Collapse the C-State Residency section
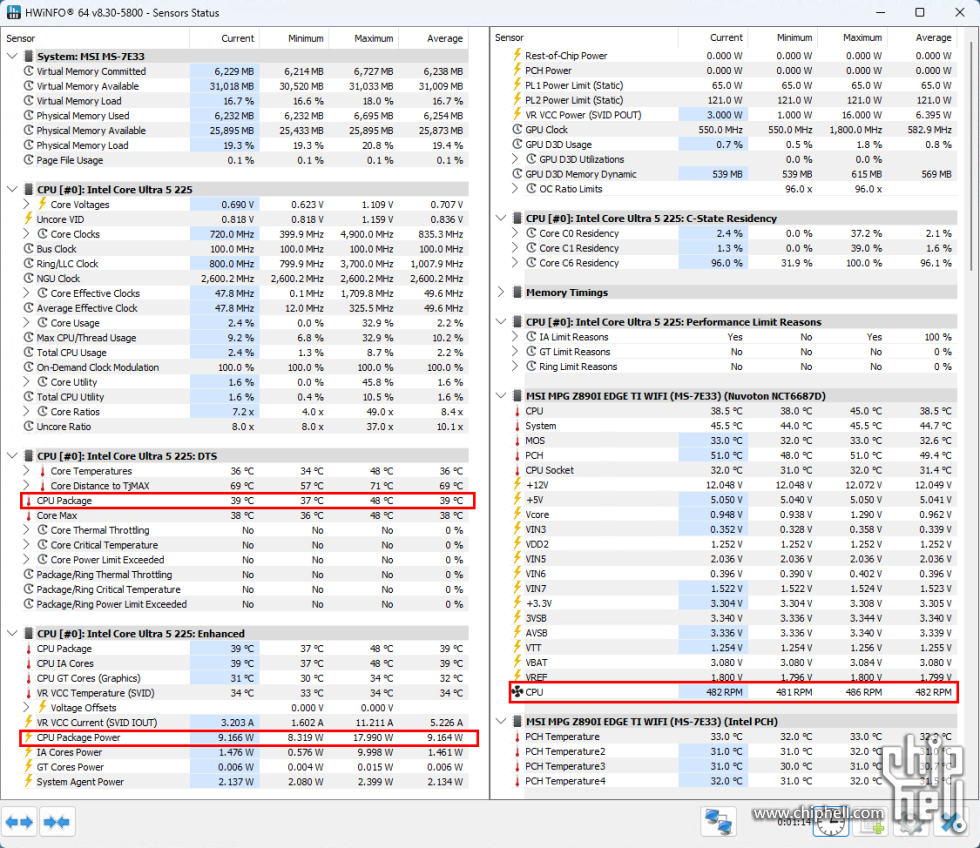The height and width of the screenshot is (848, 980). [501, 218]
